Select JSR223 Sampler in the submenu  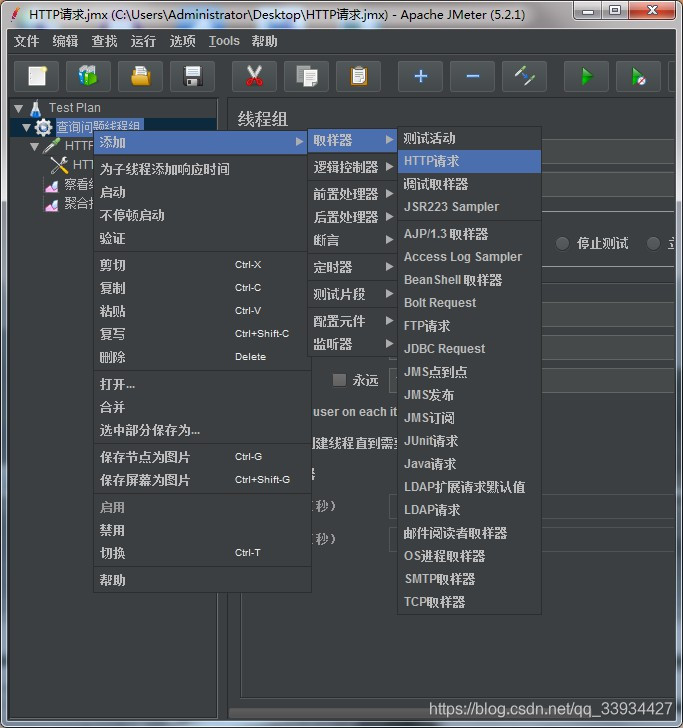pos(469,207)
